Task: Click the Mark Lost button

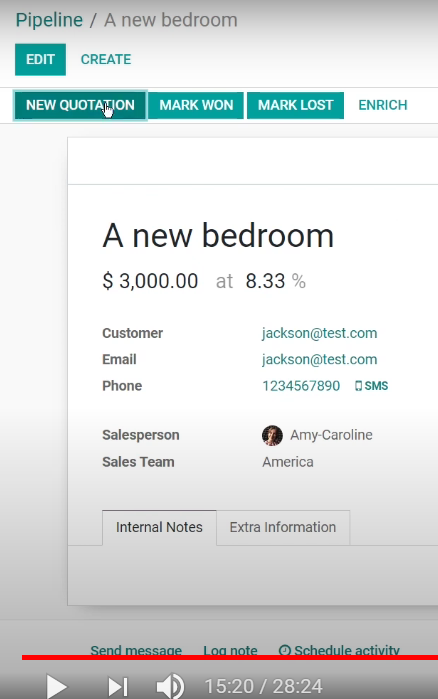Action: tap(295, 105)
